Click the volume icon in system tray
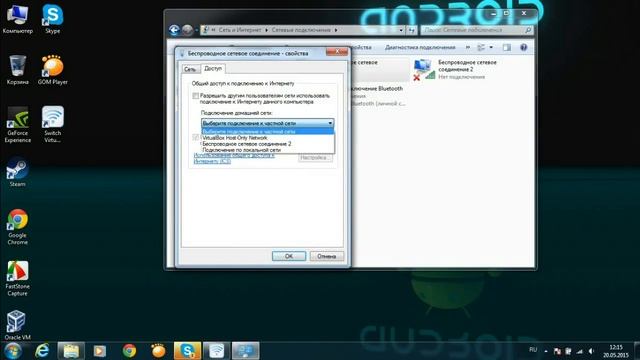Screen dimensions: 640x360 click(591, 351)
